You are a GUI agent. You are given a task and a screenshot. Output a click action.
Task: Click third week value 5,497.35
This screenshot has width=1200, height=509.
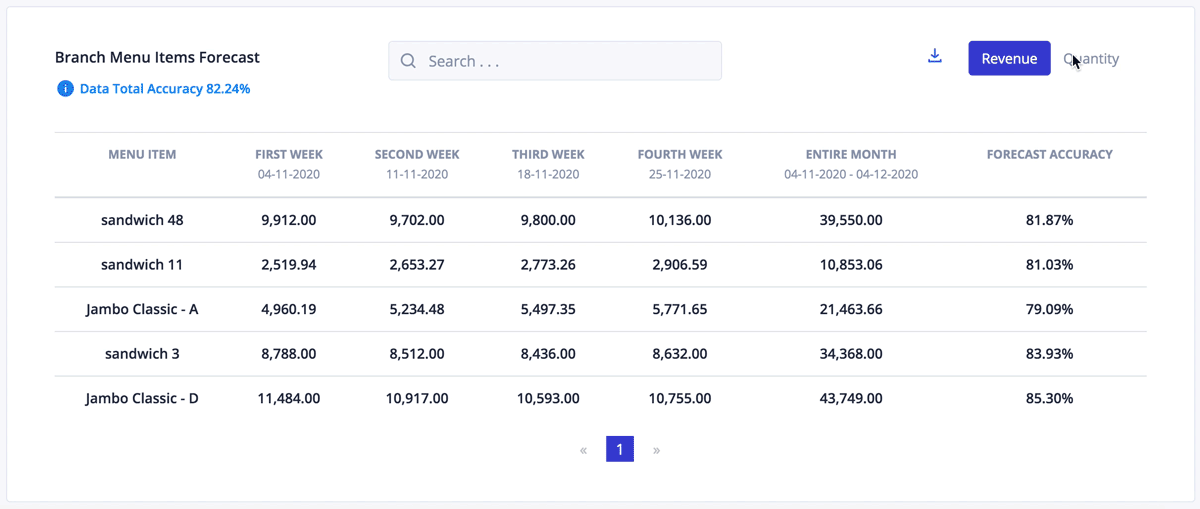(548, 309)
